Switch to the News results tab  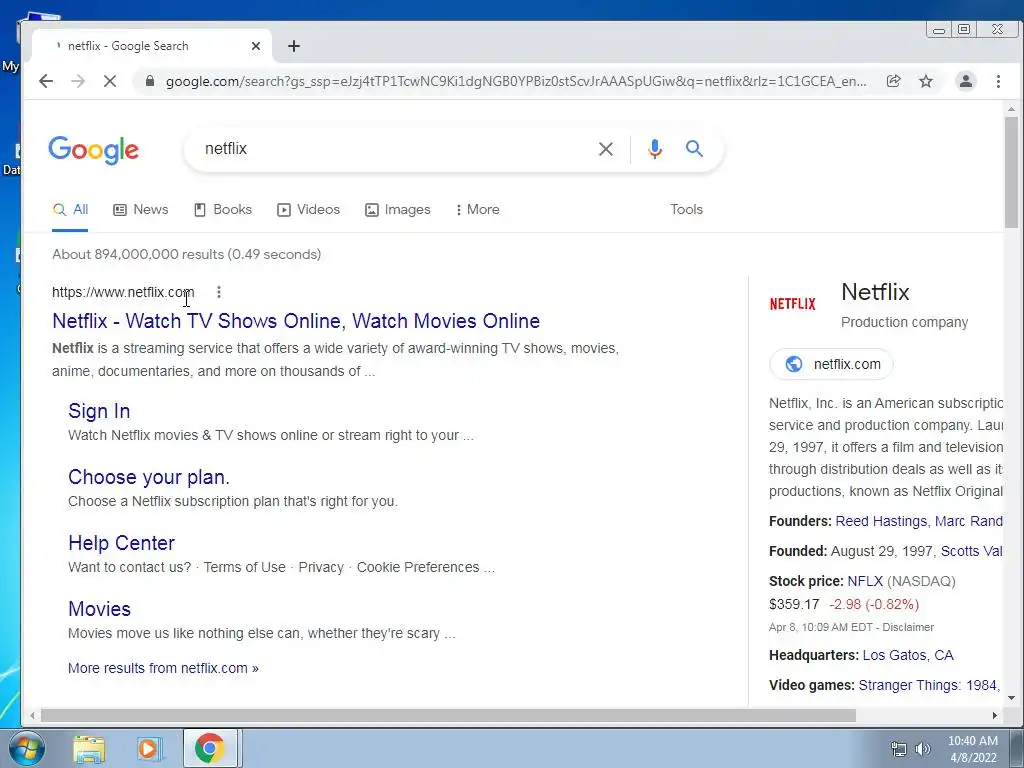pyautogui.click(x=141, y=210)
